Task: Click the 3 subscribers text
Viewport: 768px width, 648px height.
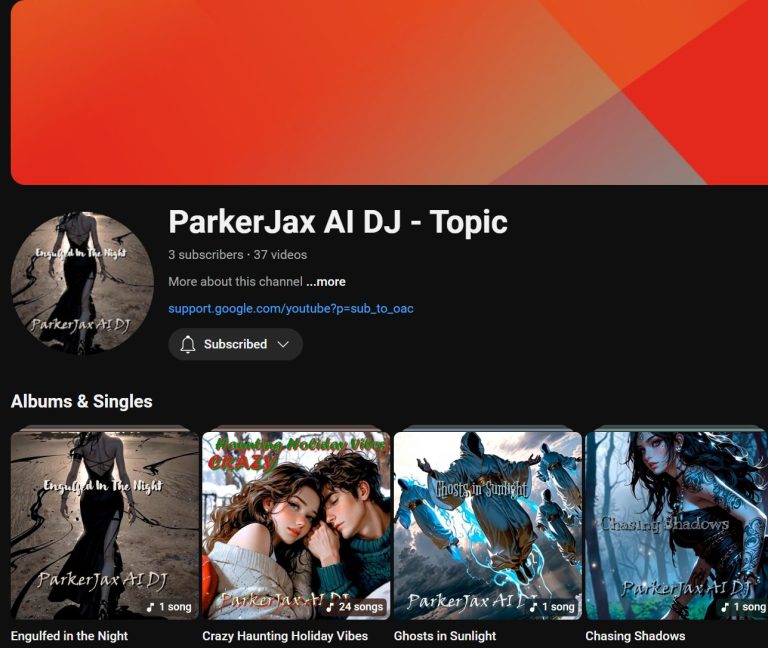Action: click(206, 255)
